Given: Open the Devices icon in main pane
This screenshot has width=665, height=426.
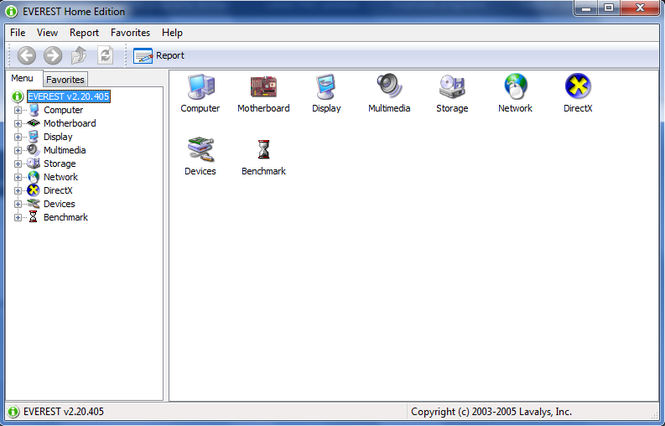Looking at the screenshot, I should [200, 156].
